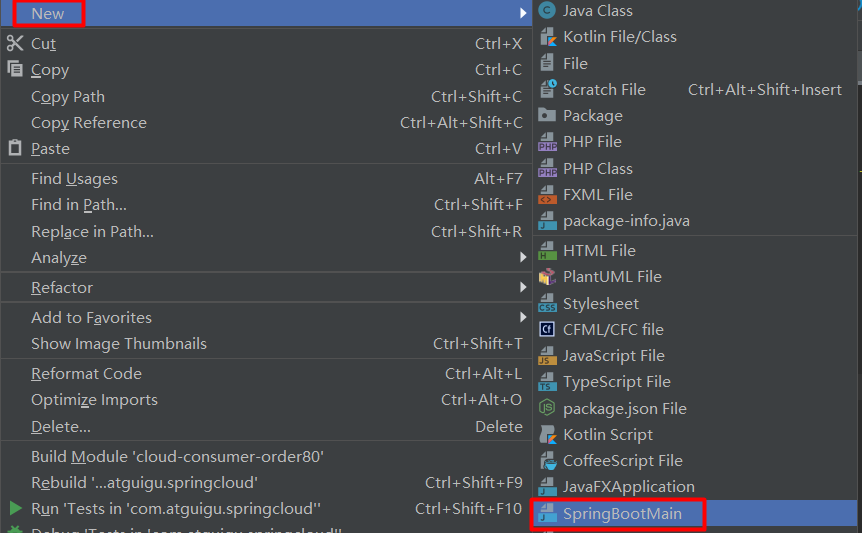This screenshot has width=862, height=533.
Task: Select Build Module 'cloud-consumer-order80'
Action: 177,457
